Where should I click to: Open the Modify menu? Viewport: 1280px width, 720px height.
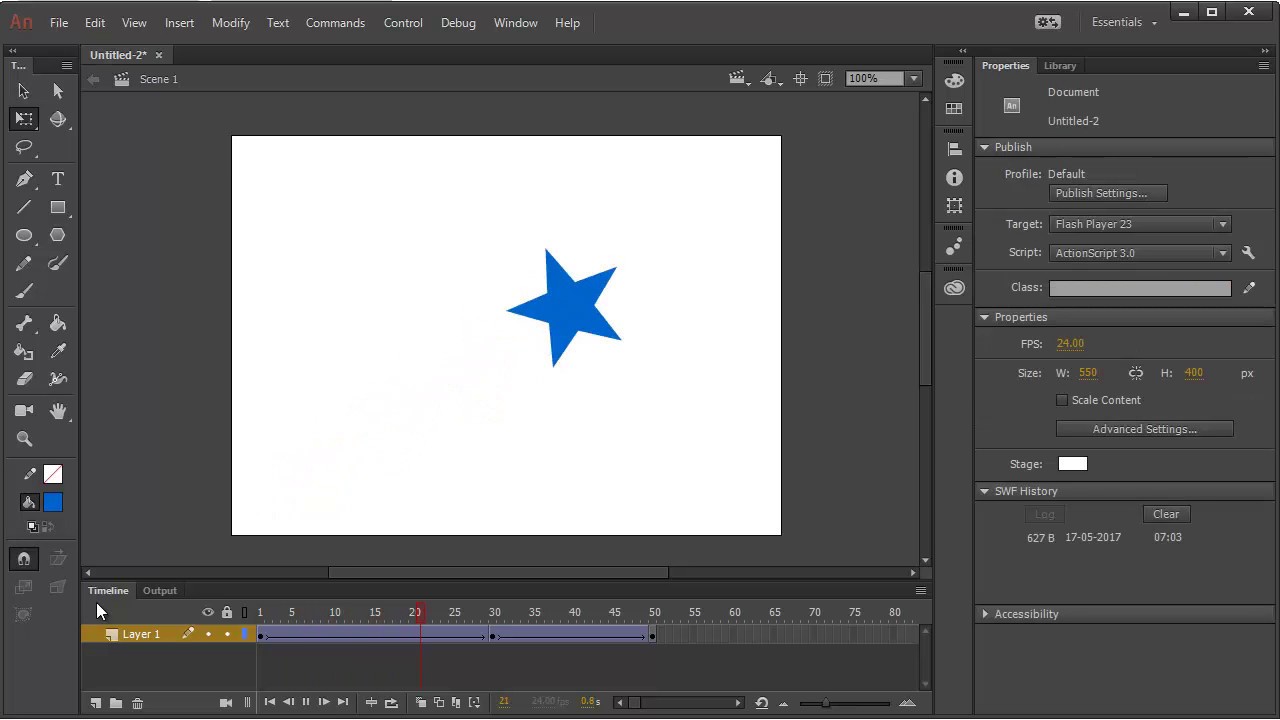tap(231, 22)
